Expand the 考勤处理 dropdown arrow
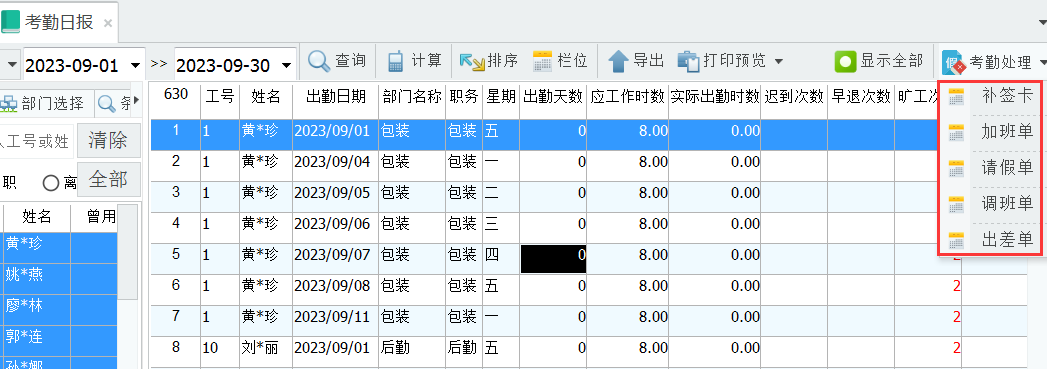1047x369 pixels. coord(1042,63)
